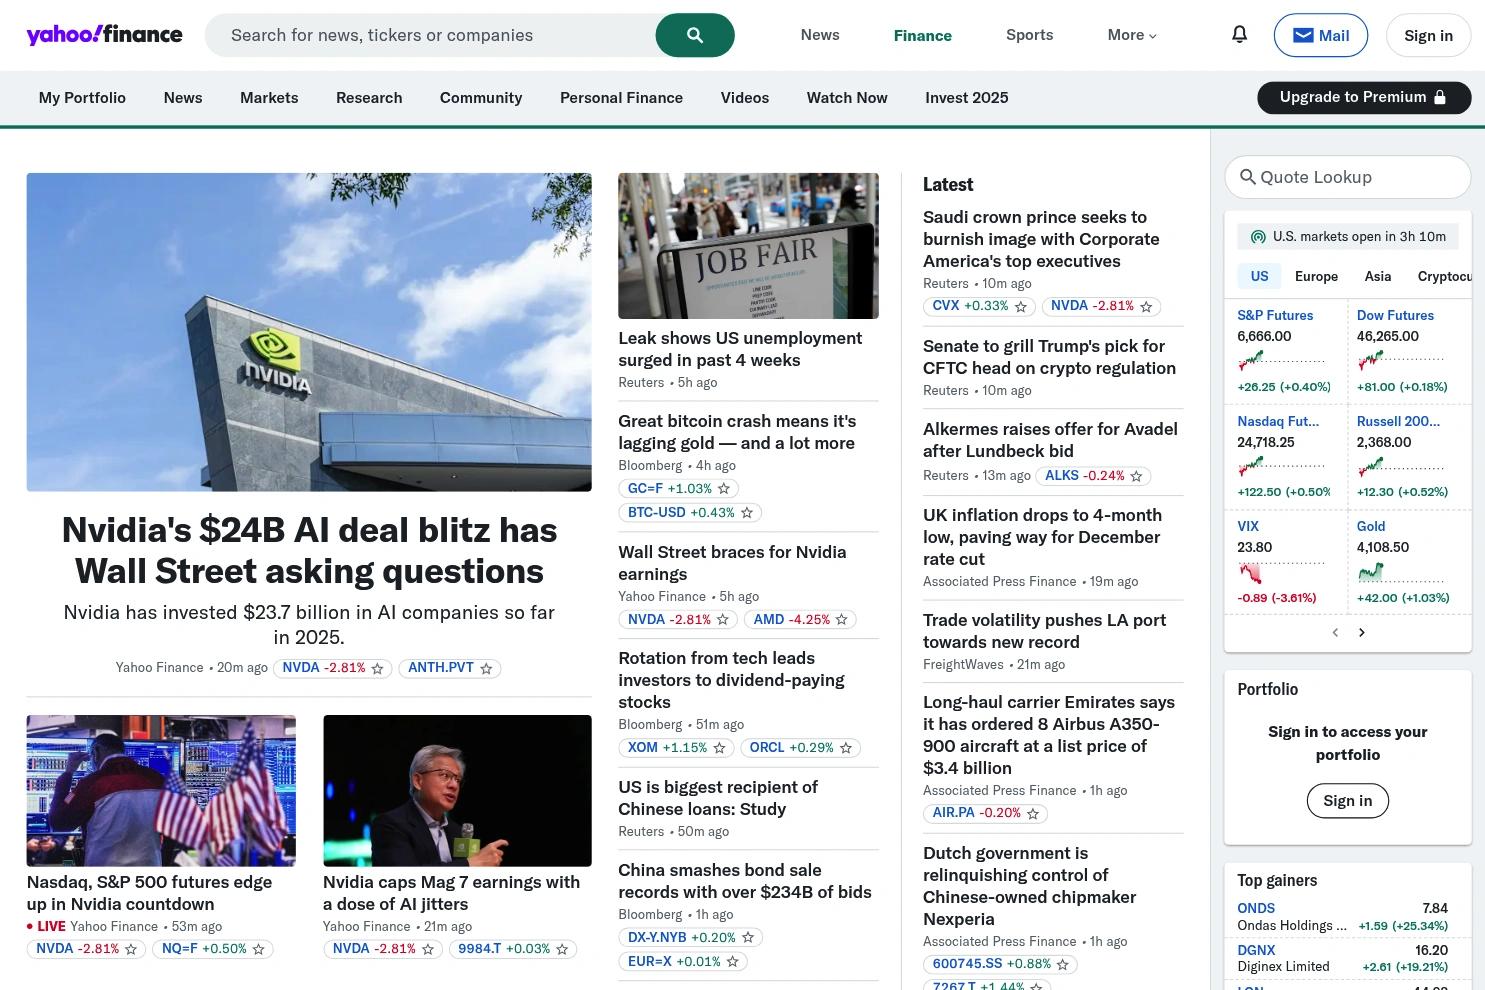Screen dimensions: 1485x990
Task: Open the notifications bell
Action: pyautogui.click(x=1239, y=35)
